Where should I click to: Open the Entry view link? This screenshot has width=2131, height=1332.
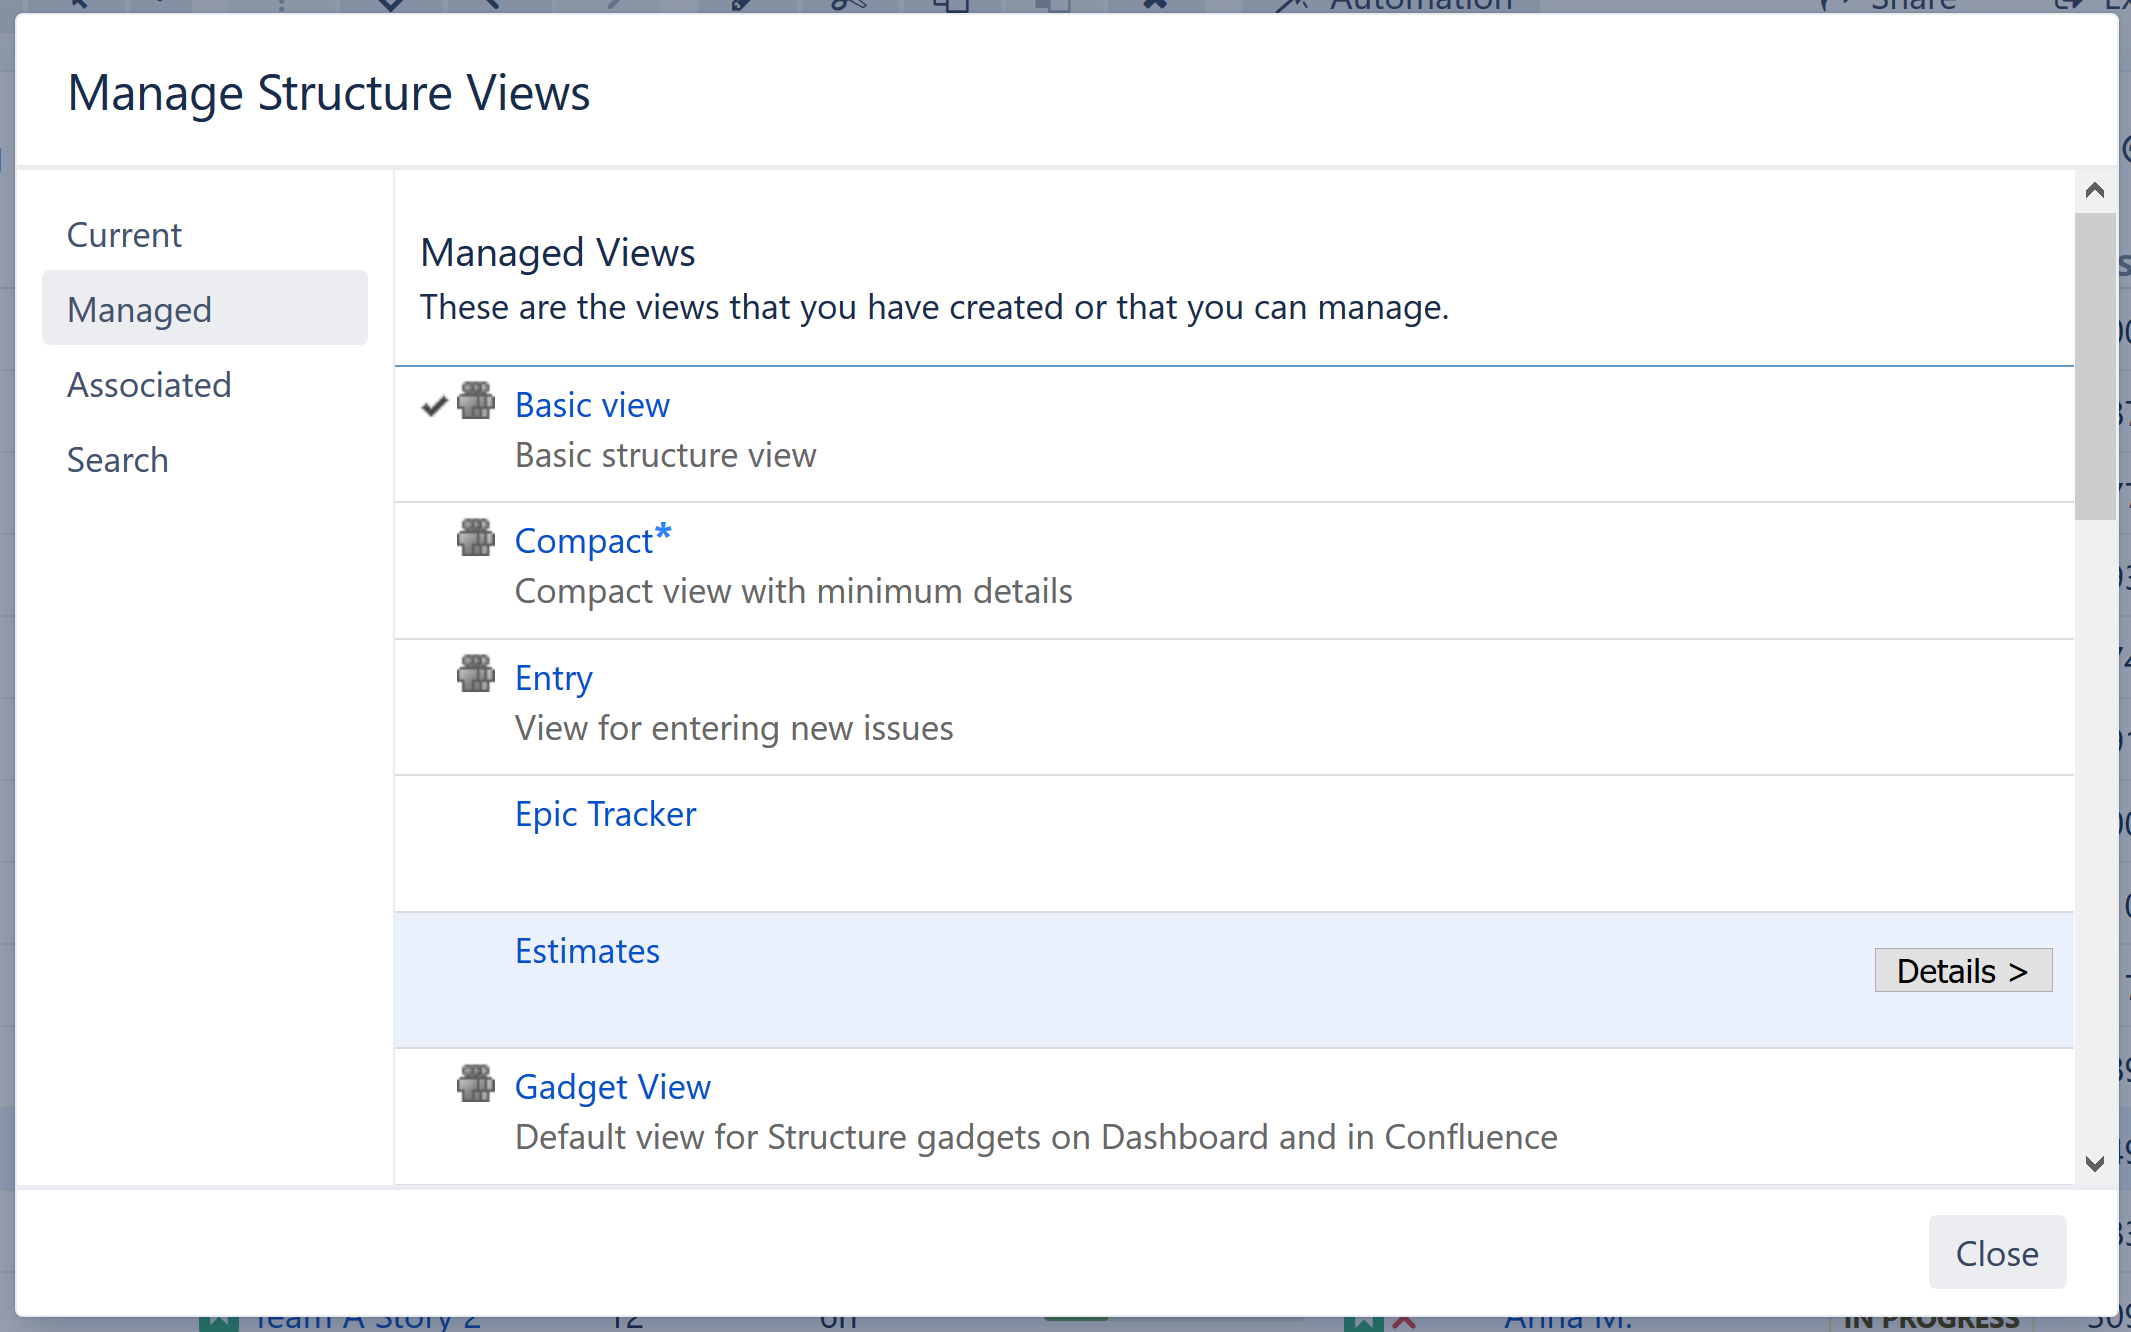point(553,677)
